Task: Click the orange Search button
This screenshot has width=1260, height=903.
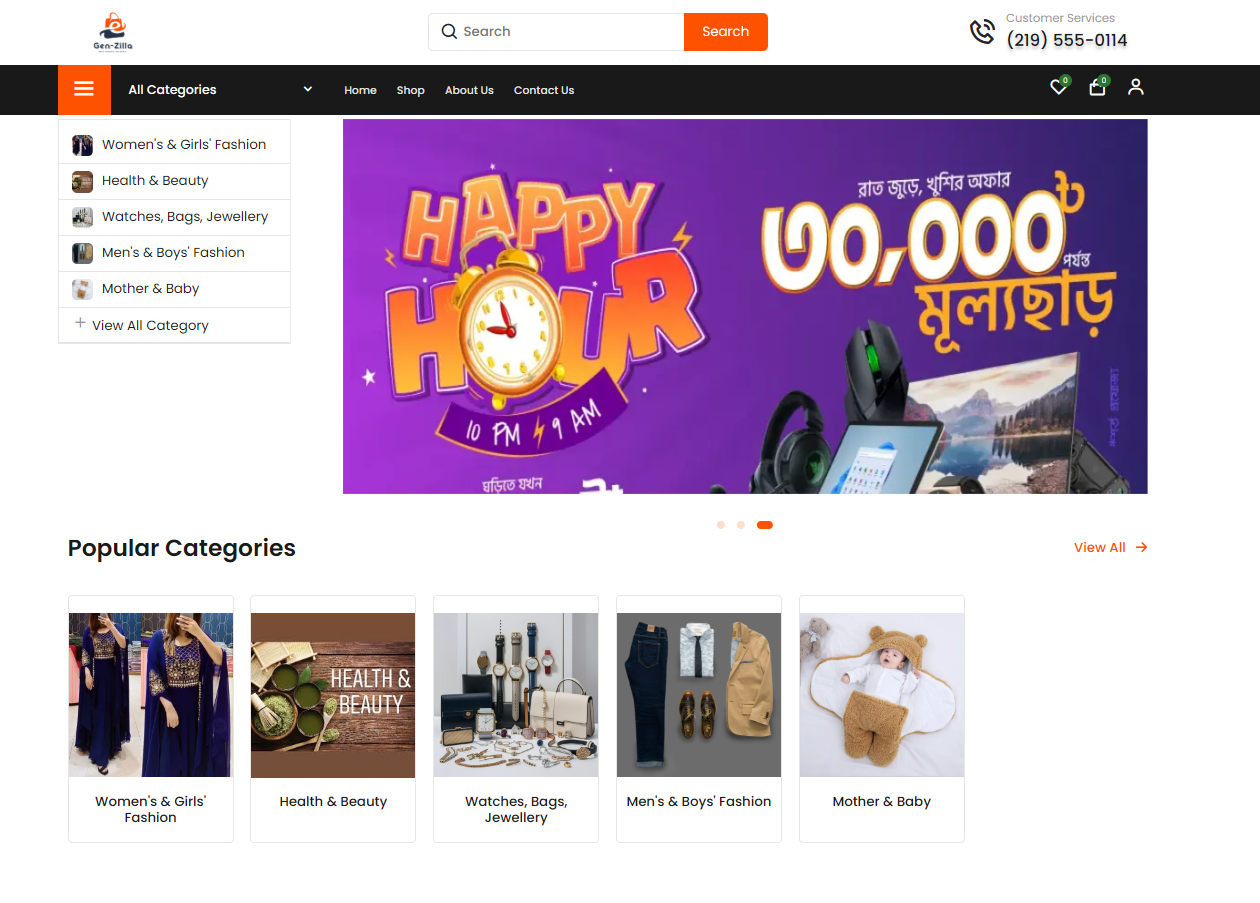Action: [x=726, y=32]
